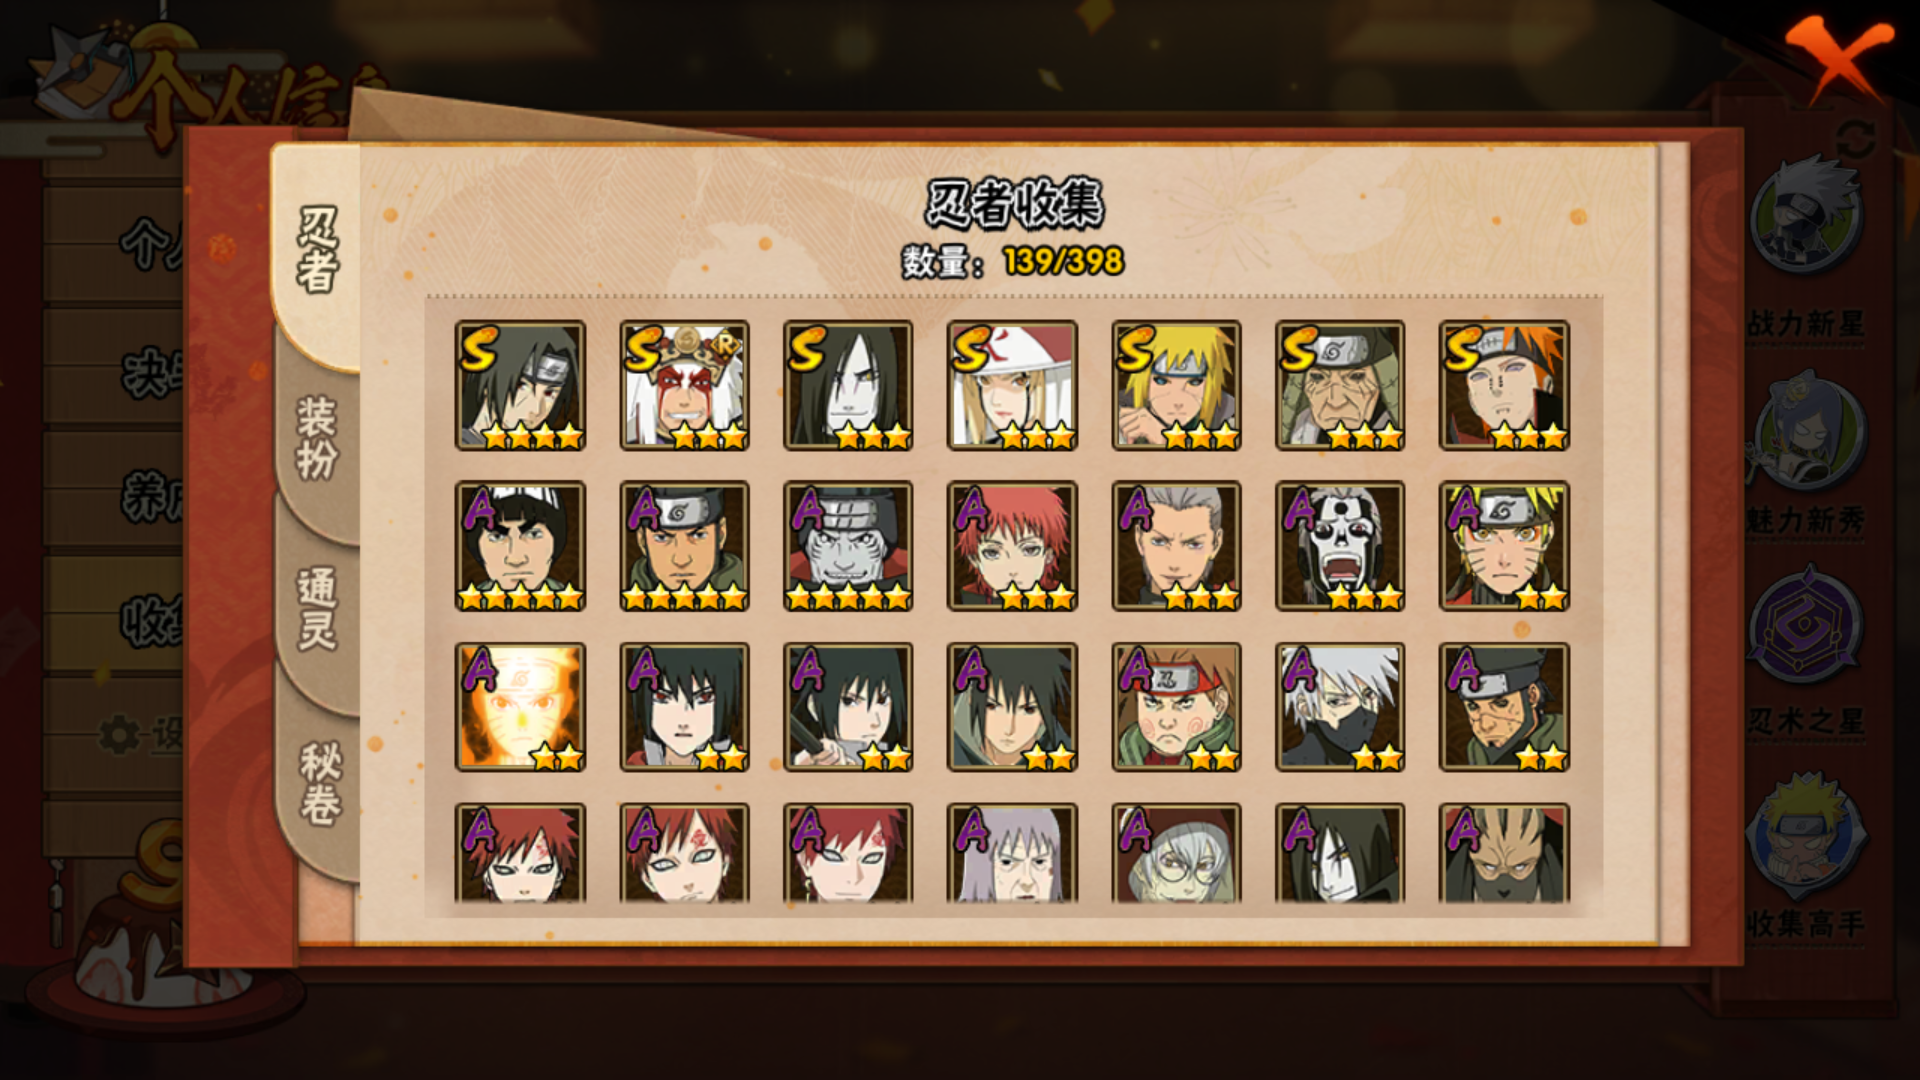Image resolution: width=1920 pixels, height=1080 pixels.
Task: Pick the A-rank Kabuto glasses hooded portrait
Action: pyautogui.click(x=1176, y=853)
